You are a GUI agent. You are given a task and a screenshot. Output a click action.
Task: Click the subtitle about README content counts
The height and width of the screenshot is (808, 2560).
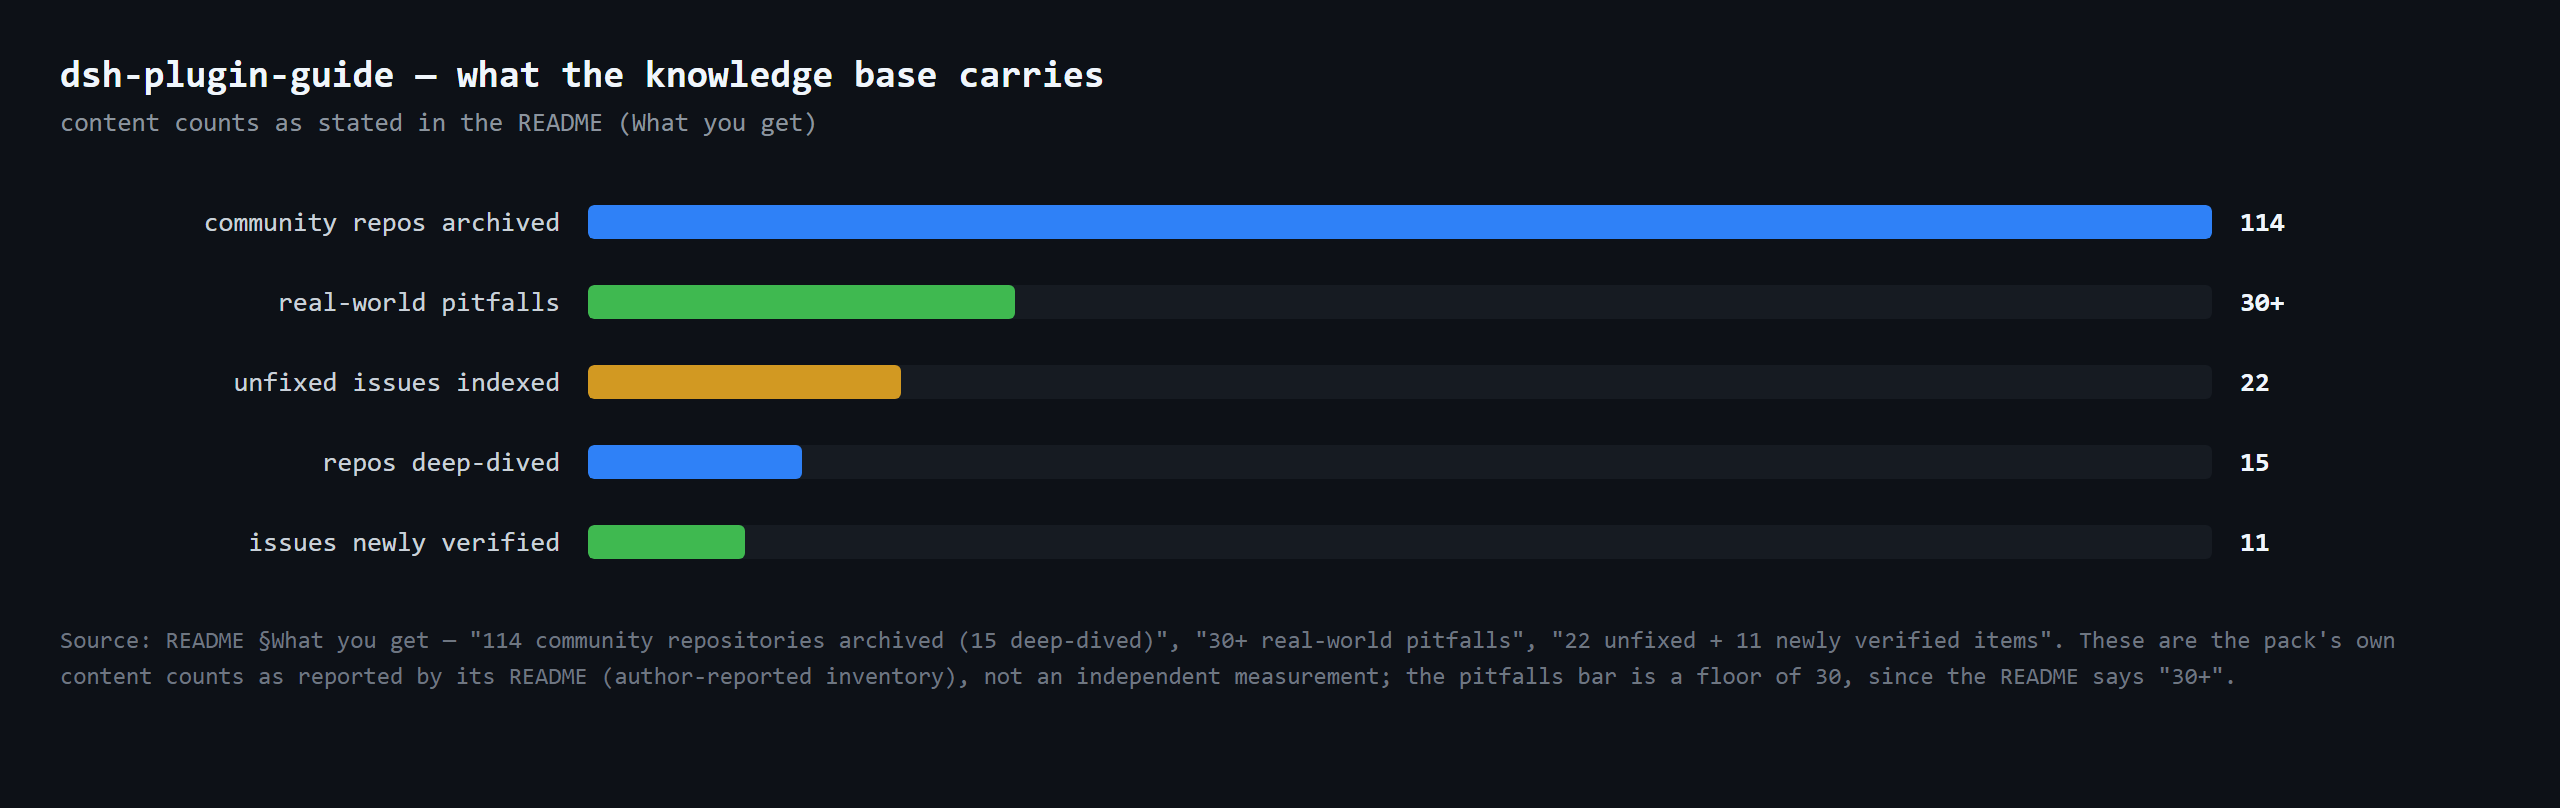[x=438, y=123]
